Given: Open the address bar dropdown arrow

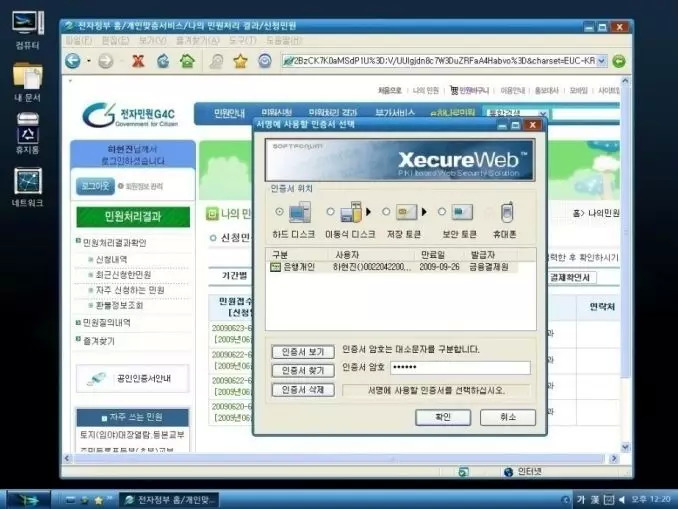Looking at the screenshot, I should point(601,61).
